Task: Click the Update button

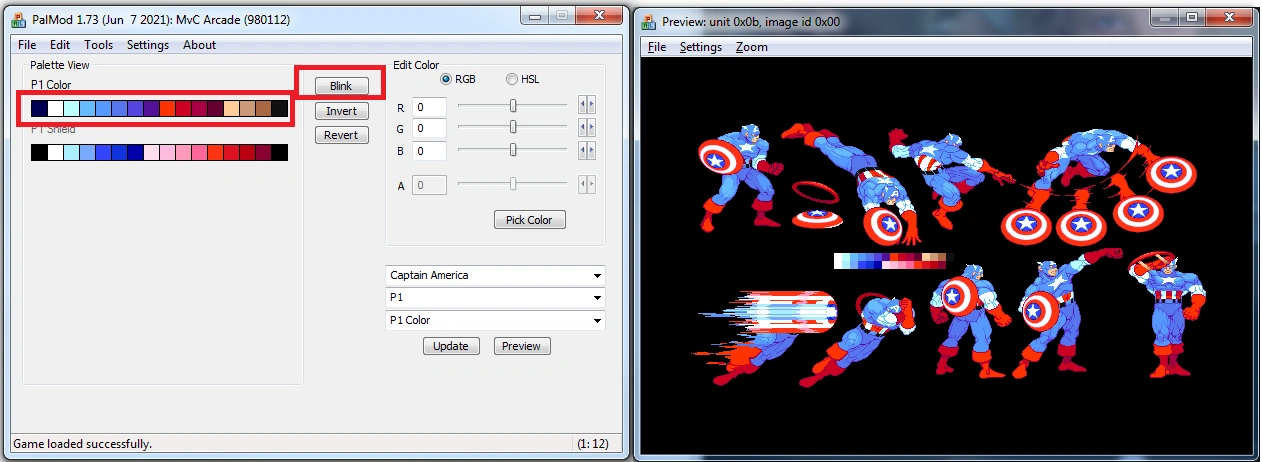Action: pos(451,346)
